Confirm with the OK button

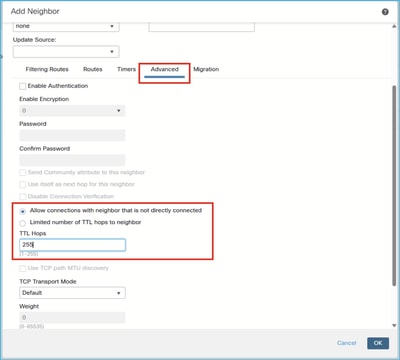[378, 343]
